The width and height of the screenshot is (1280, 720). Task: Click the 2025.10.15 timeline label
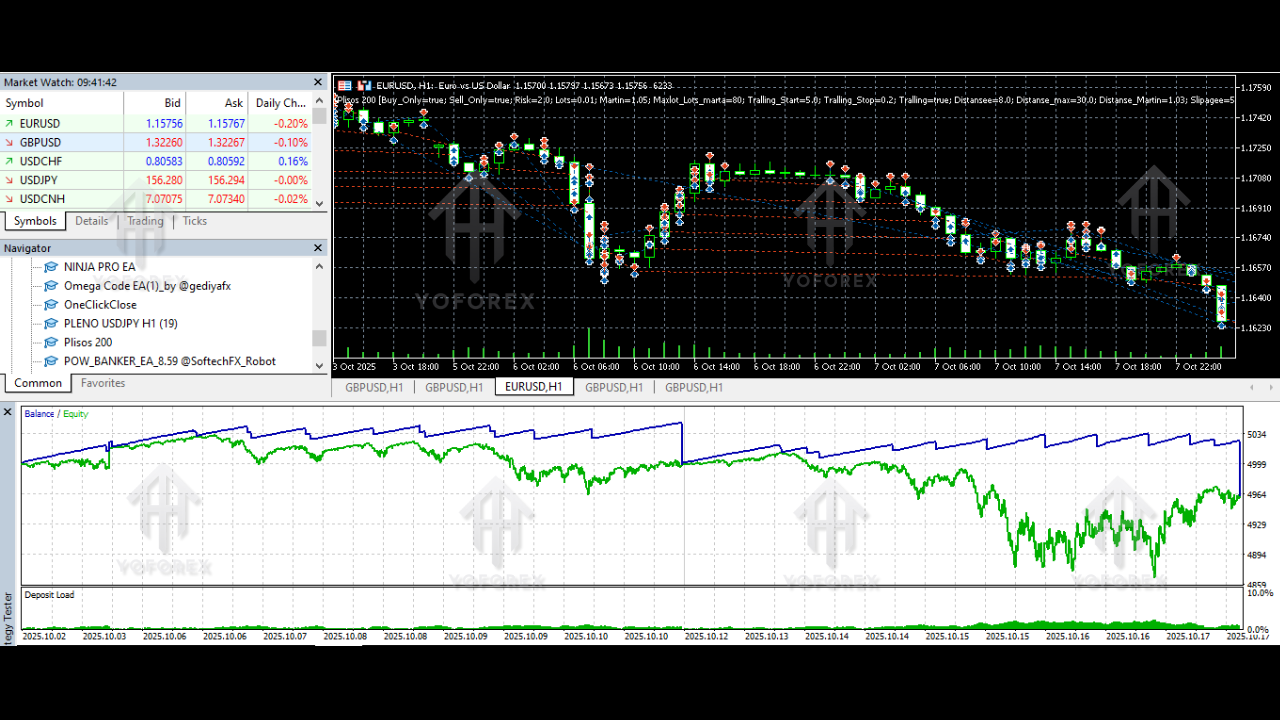(947, 634)
